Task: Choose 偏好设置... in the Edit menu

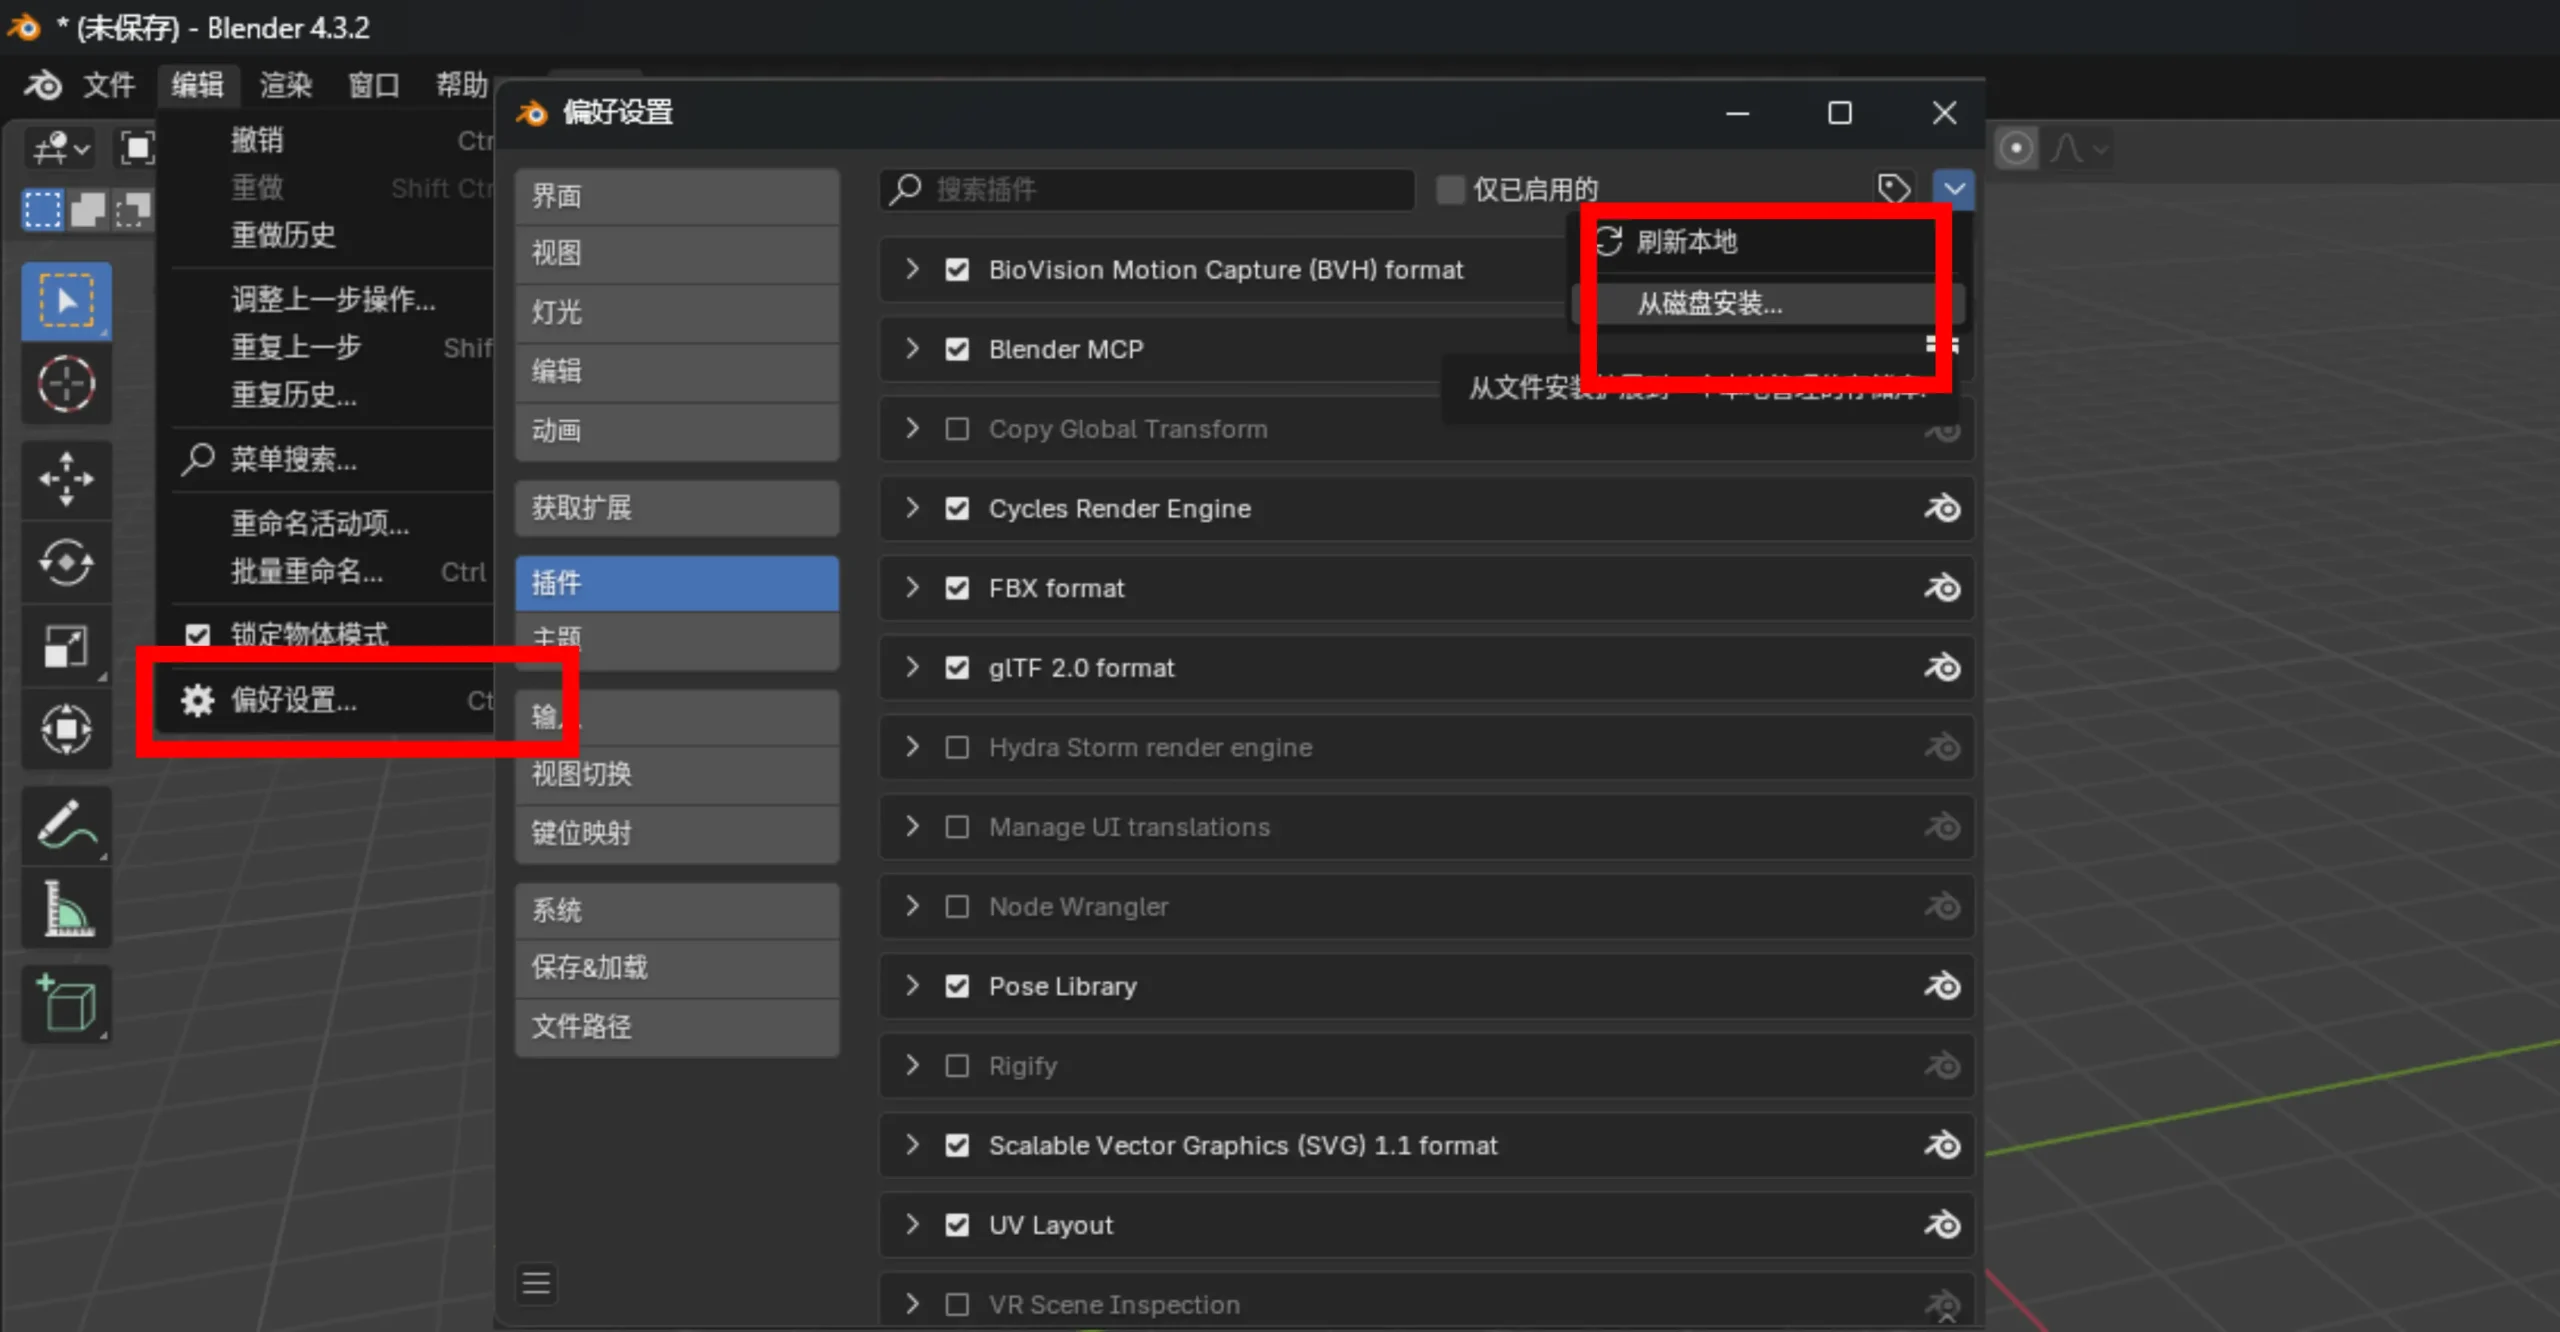Action: [326, 700]
